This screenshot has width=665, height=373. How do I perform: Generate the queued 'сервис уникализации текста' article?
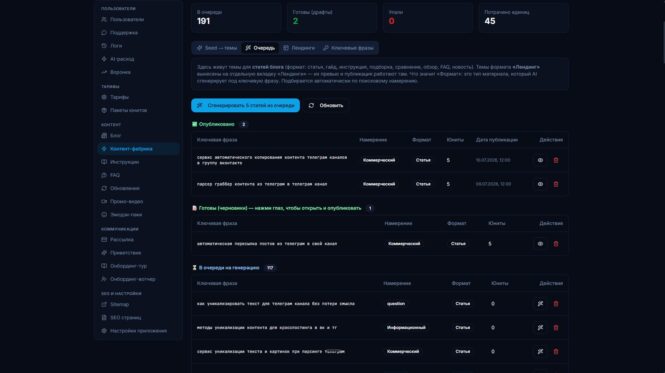pos(540,351)
